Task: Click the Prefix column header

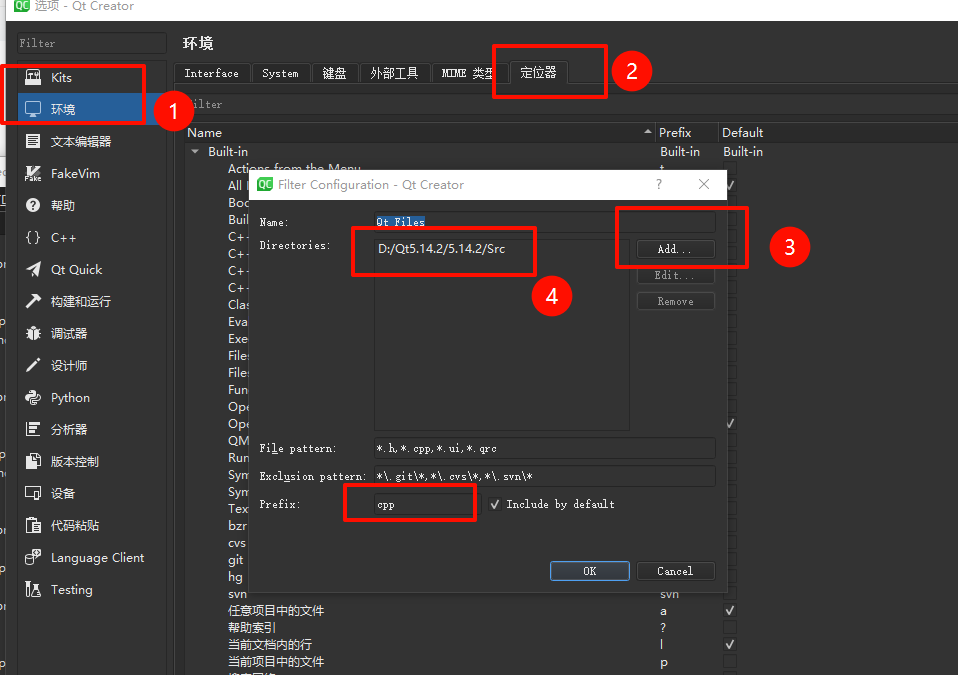Action: [687, 133]
